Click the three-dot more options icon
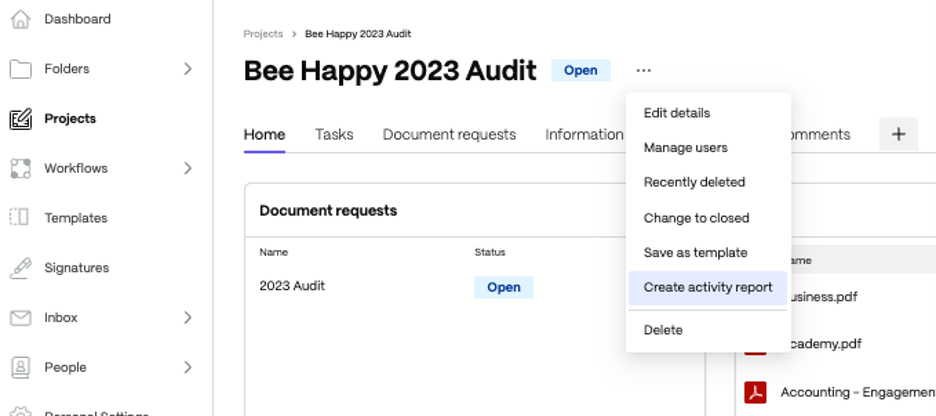 [644, 70]
